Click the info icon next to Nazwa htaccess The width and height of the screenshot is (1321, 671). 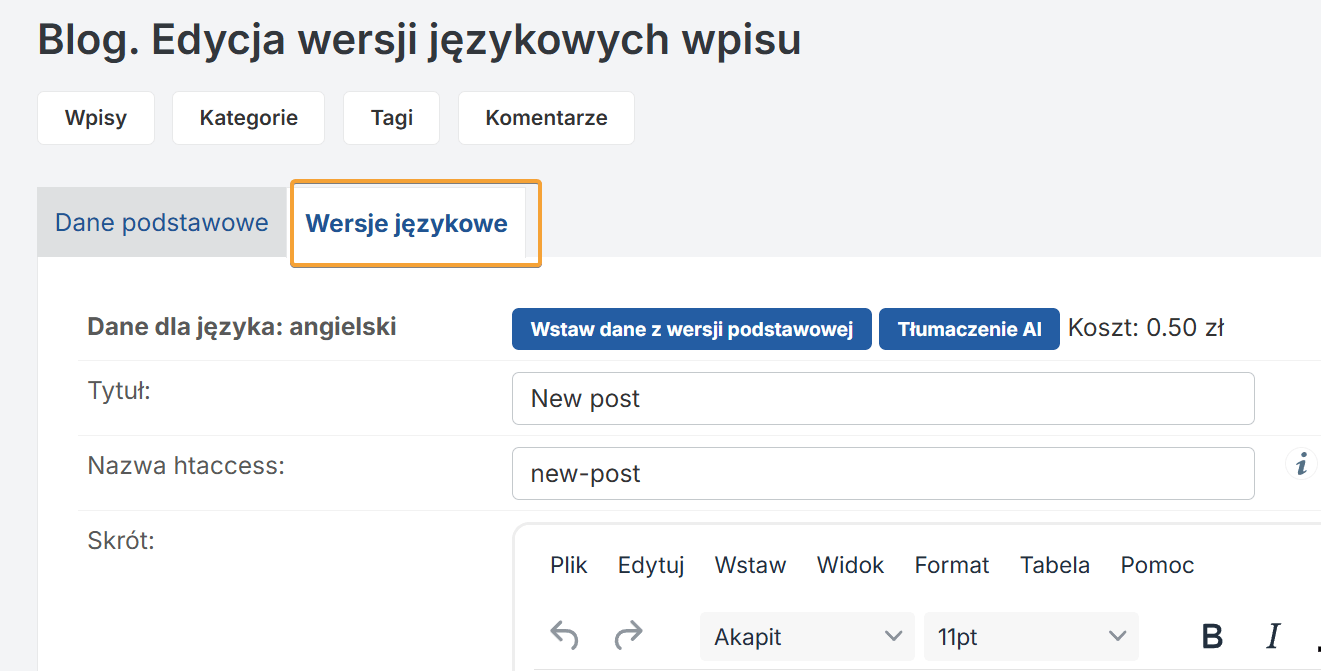click(1300, 465)
